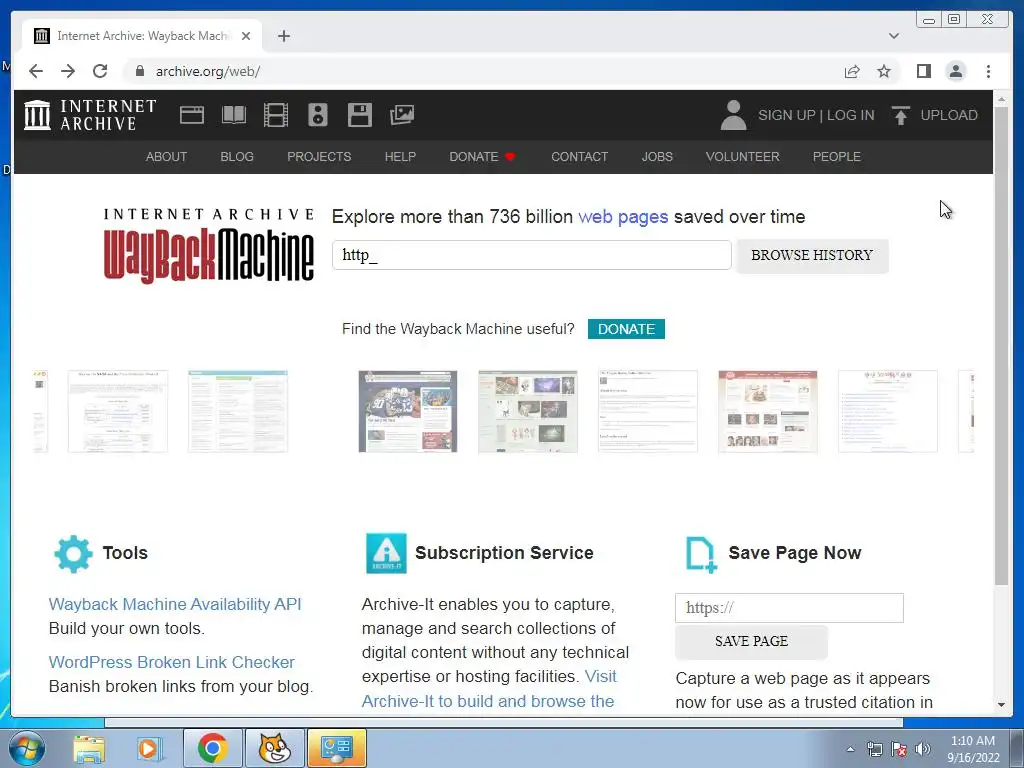
Task: Open the Images icon in navbar
Action: [x=402, y=115]
